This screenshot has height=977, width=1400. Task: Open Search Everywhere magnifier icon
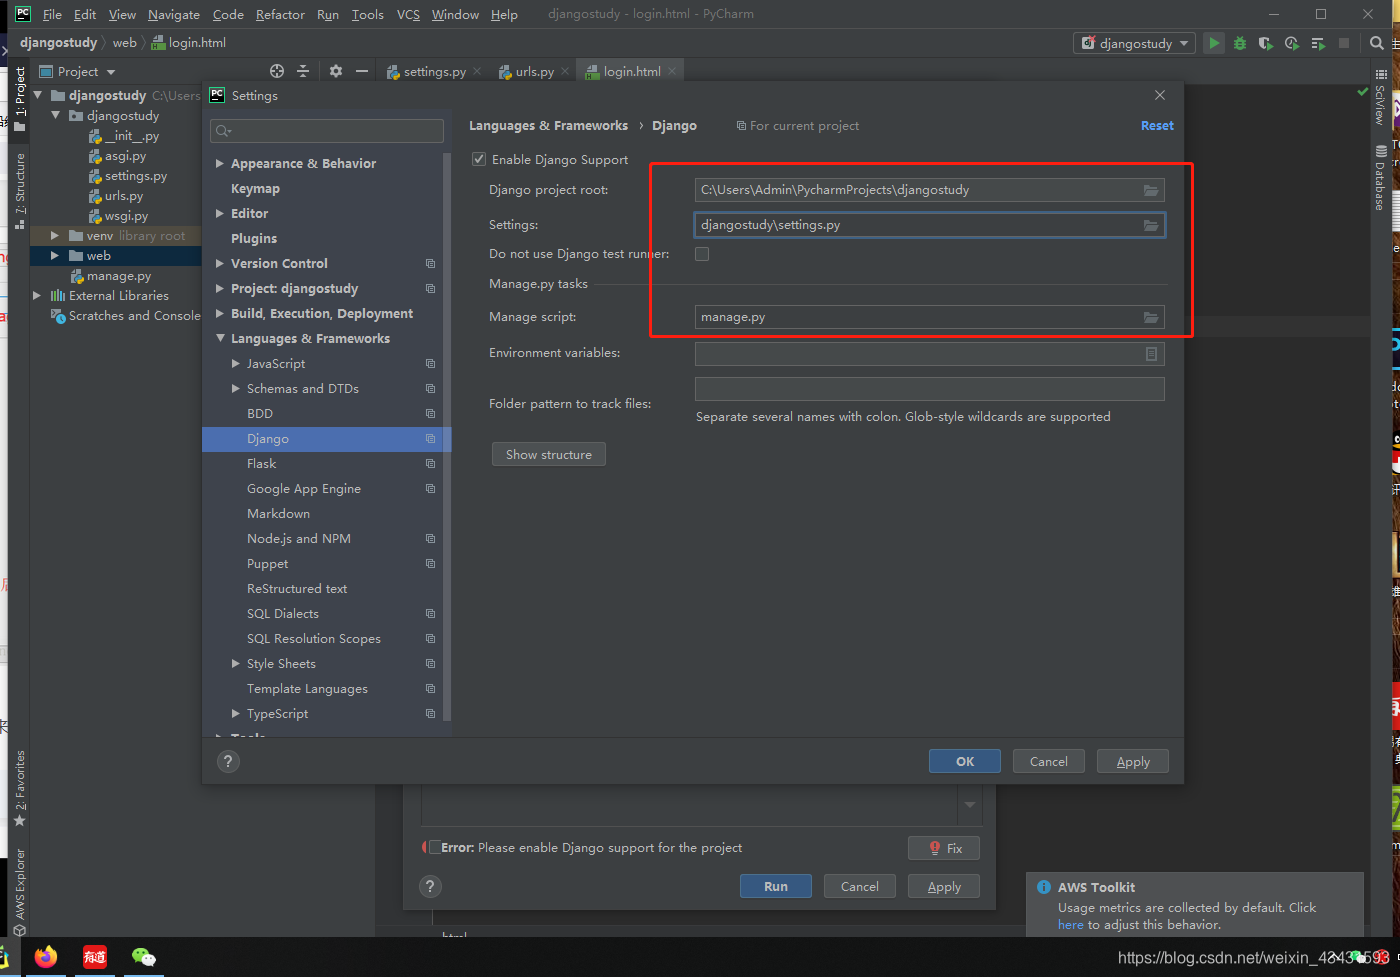point(1377,43)
